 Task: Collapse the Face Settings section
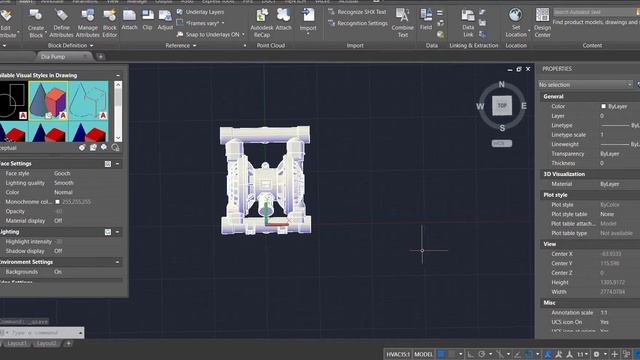(118, 164)
